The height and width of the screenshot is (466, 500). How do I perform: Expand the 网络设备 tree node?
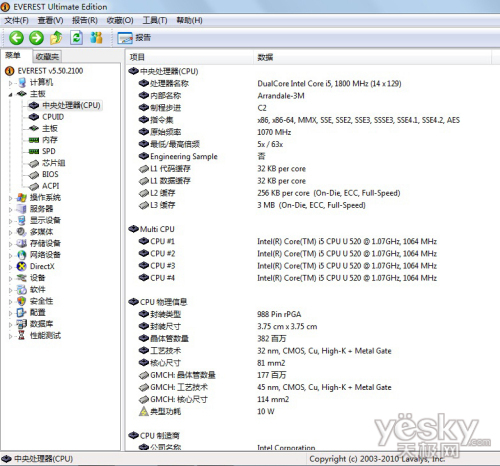[x=10, y=256]
